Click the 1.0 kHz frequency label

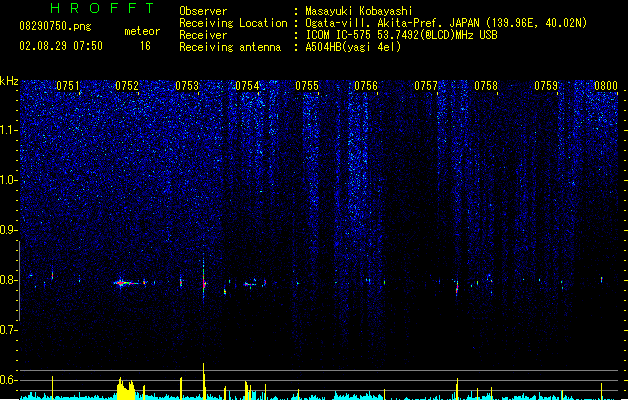tap(7, 180)
